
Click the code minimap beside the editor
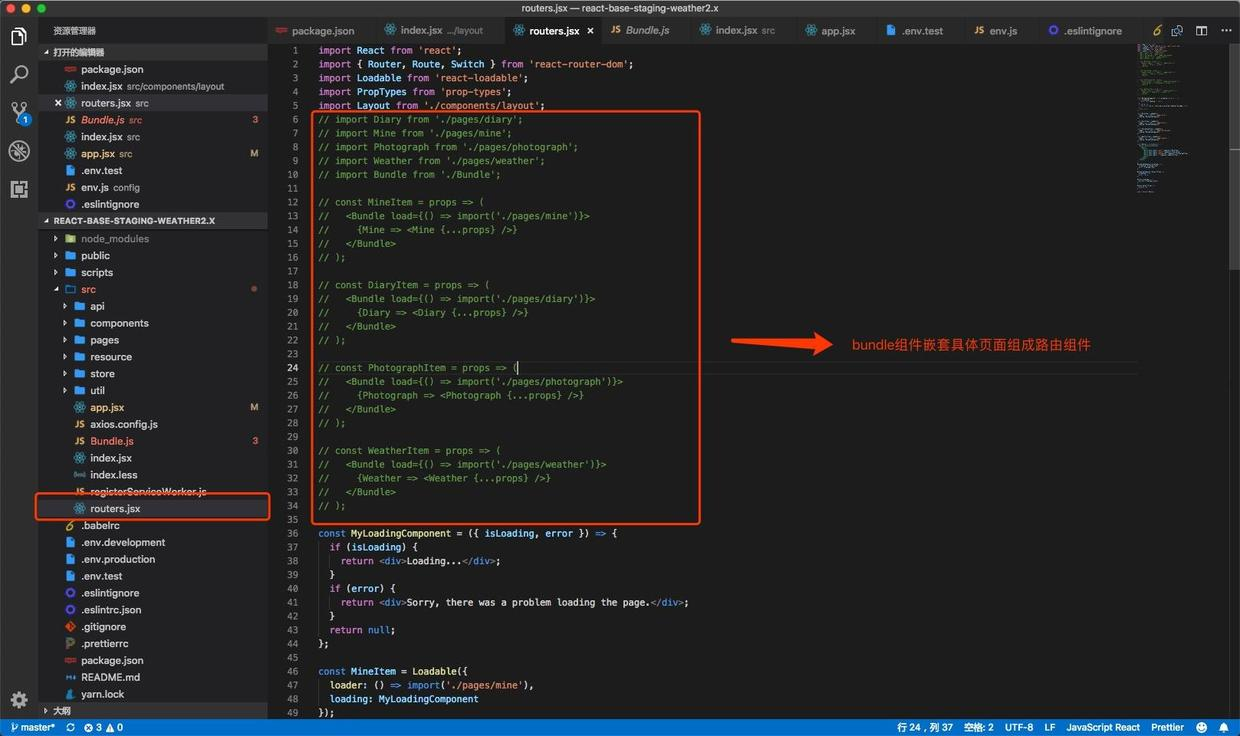[1163, 120]
